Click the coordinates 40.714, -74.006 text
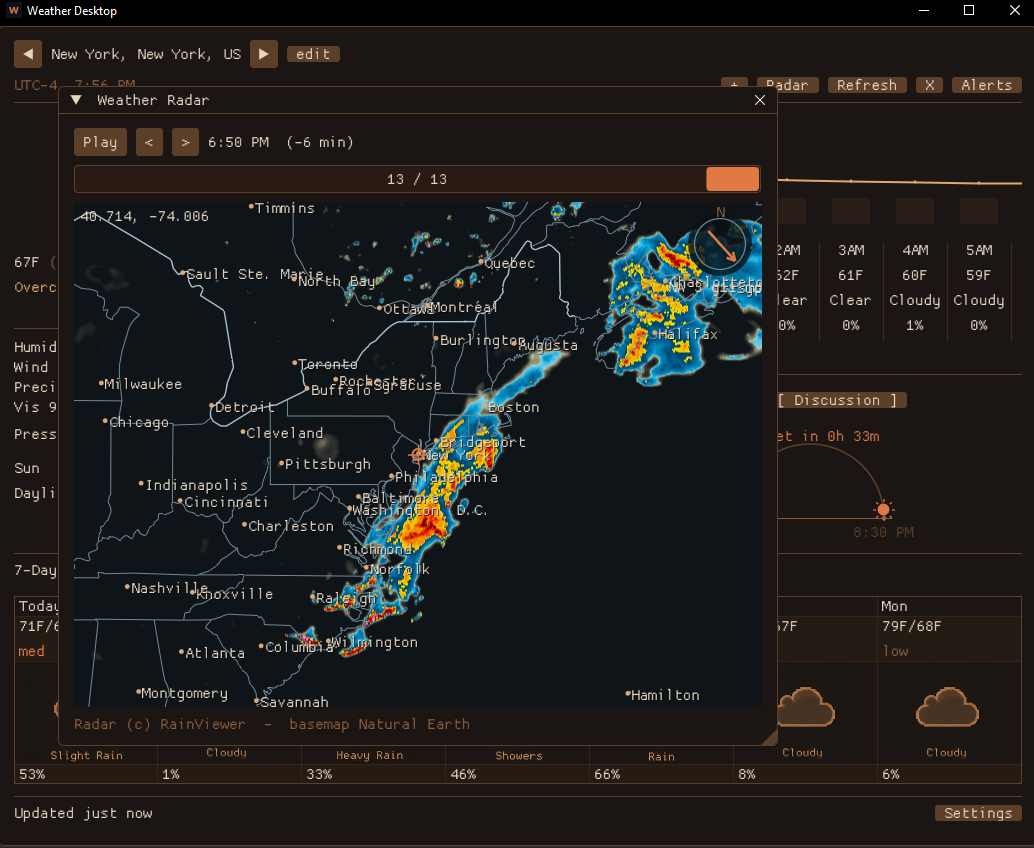Image resolution: width=1034 pixels, height=848 pixels. [144, 216]
